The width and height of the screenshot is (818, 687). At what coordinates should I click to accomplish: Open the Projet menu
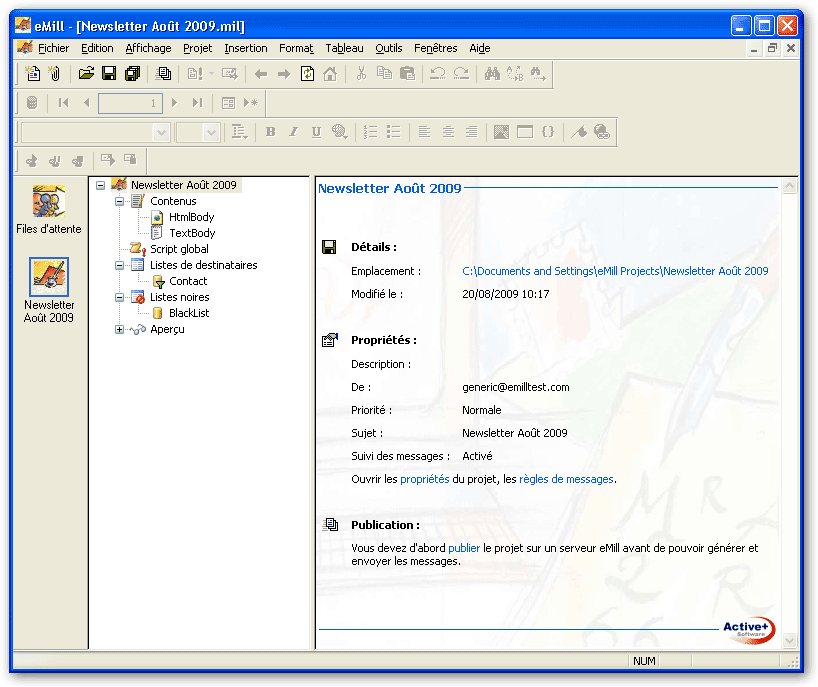[197, 49]
